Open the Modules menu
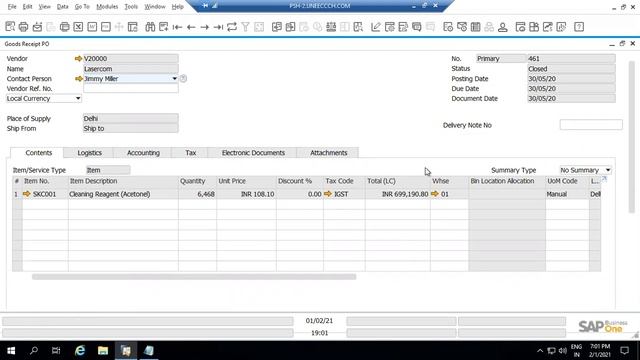Screen dimensions: 640x360 (107, 7)
